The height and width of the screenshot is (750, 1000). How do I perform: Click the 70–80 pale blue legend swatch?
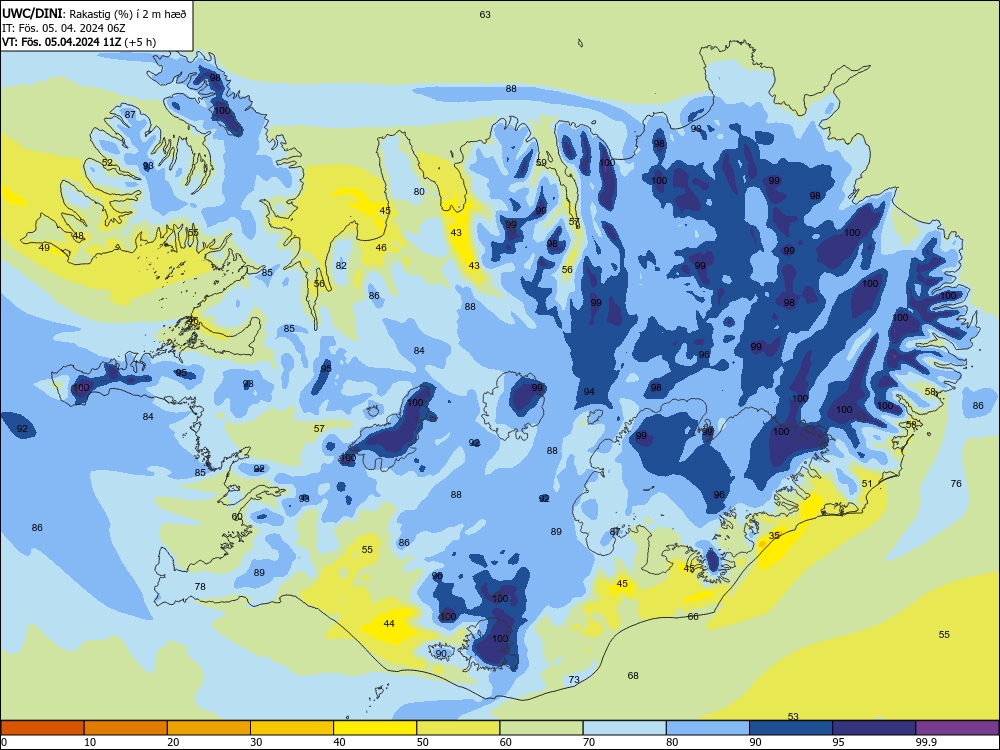click(624, 728)
